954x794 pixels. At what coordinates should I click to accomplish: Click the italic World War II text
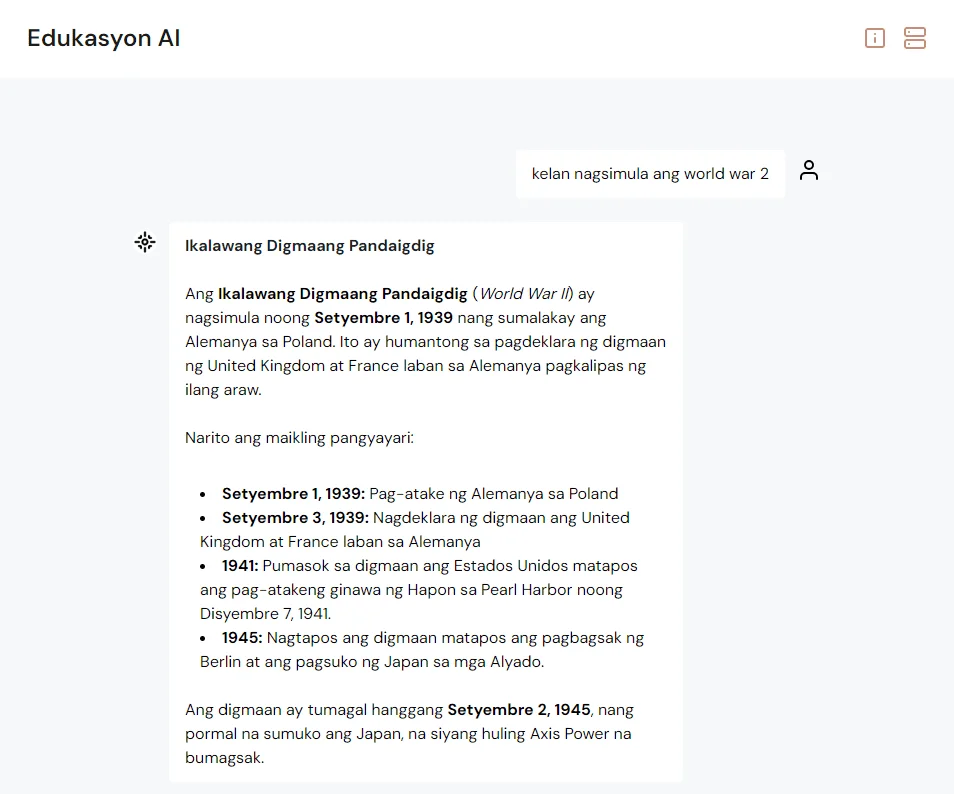coord(525,294)
